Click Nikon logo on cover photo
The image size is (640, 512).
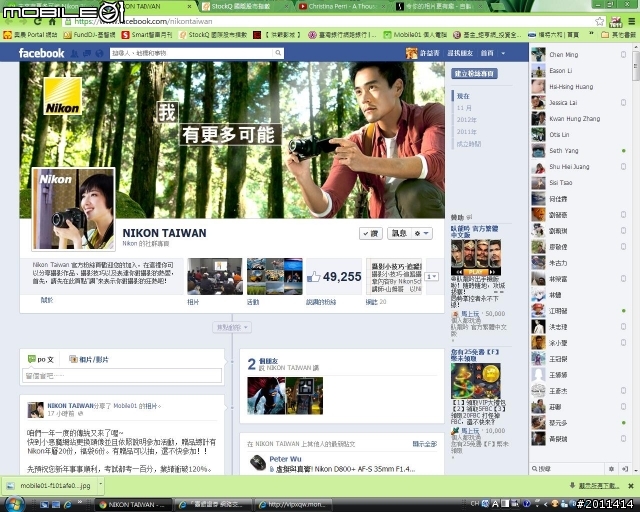(62, 96)
